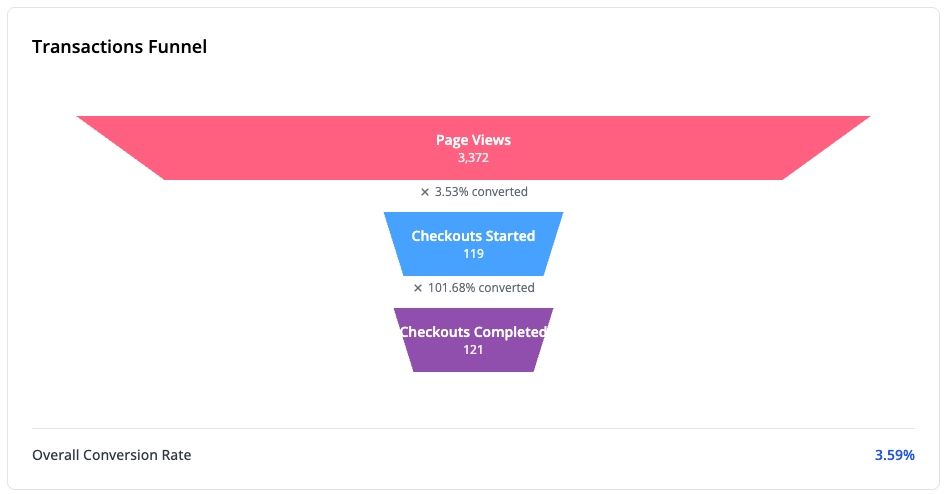The height and width of the screenshot is (494, 946).
Task: Click the 119 checkouts started count
Action: tap(473, 254)
